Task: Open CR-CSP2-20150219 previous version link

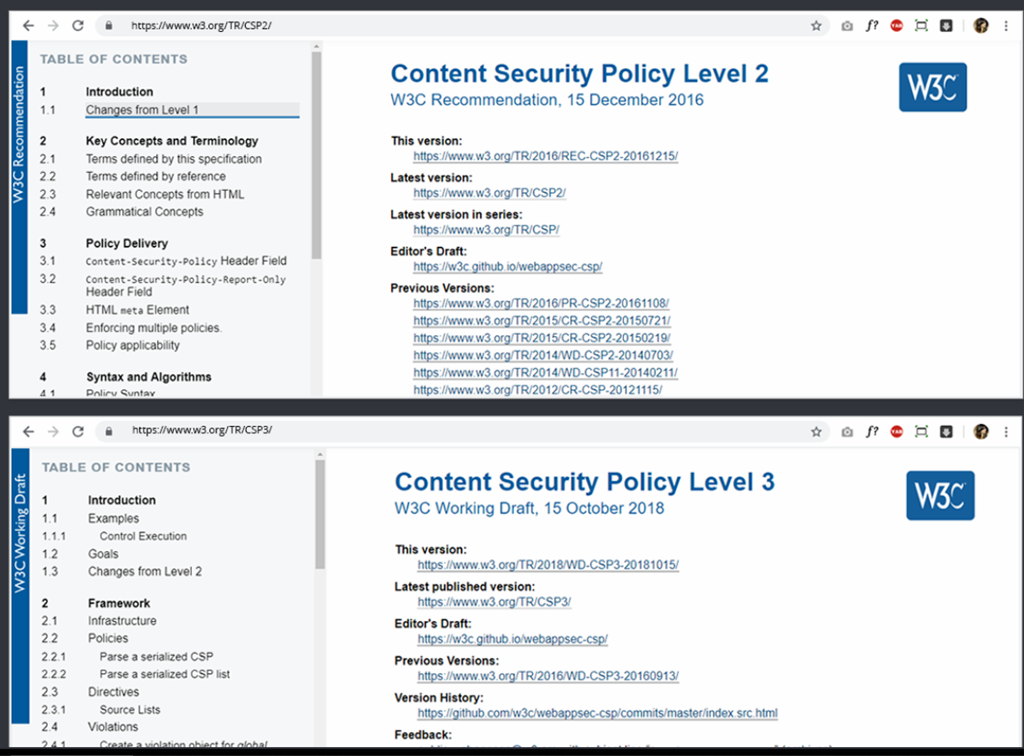Action: pos(541,338)
